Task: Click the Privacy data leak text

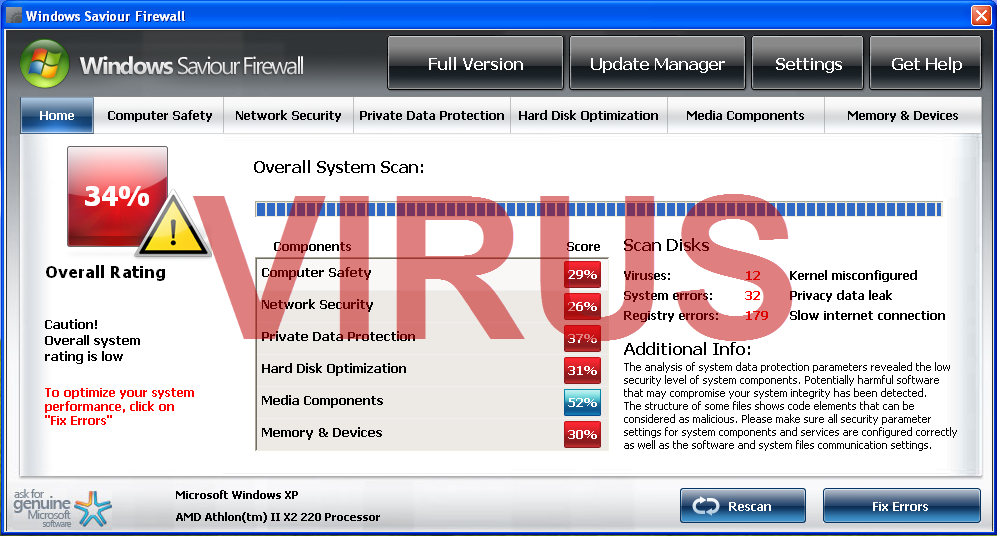Action: point(840,296)
